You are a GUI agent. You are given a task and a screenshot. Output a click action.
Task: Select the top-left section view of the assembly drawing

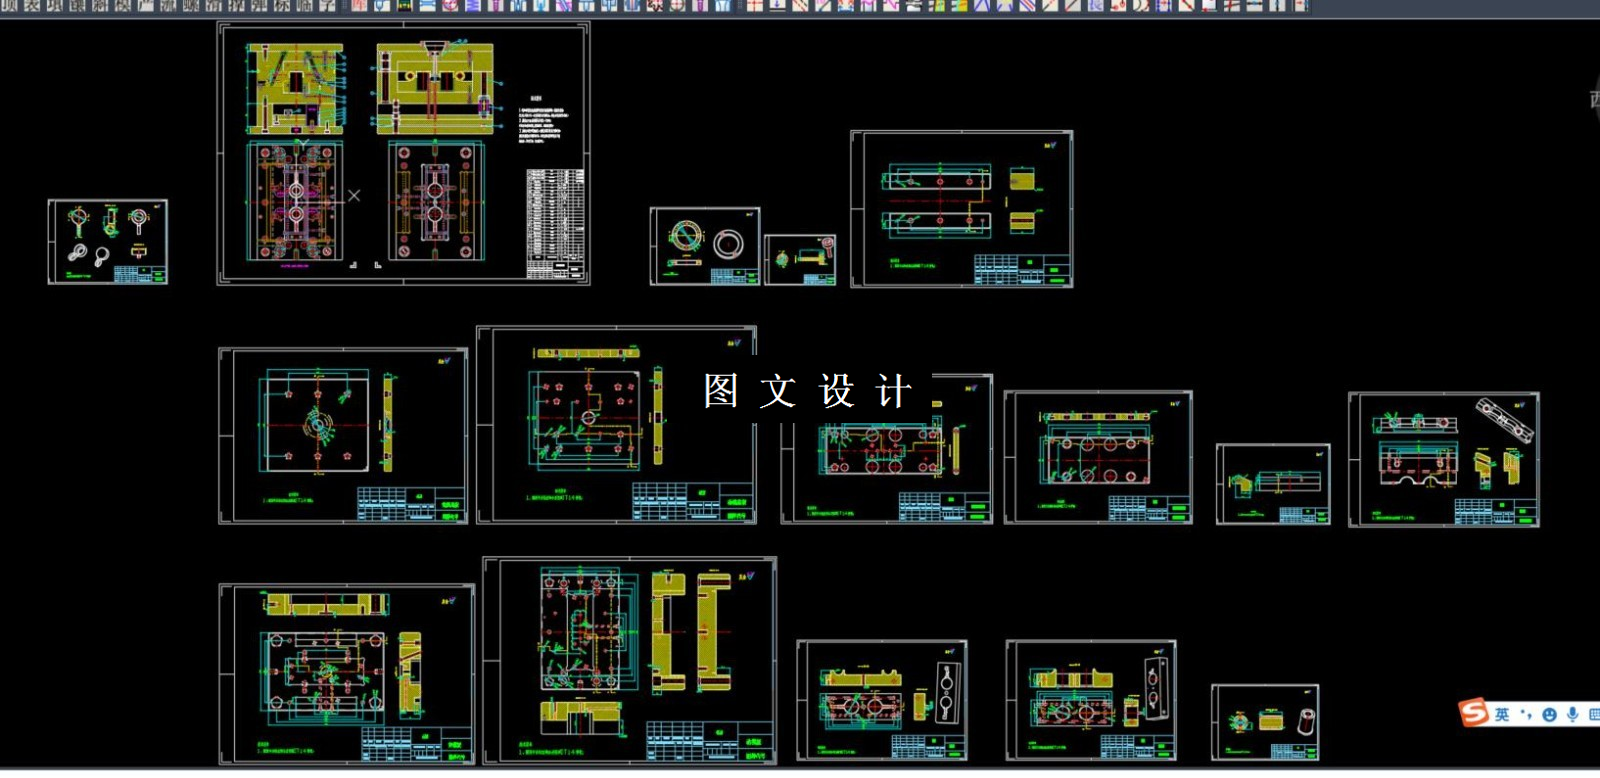click(296, 88)
